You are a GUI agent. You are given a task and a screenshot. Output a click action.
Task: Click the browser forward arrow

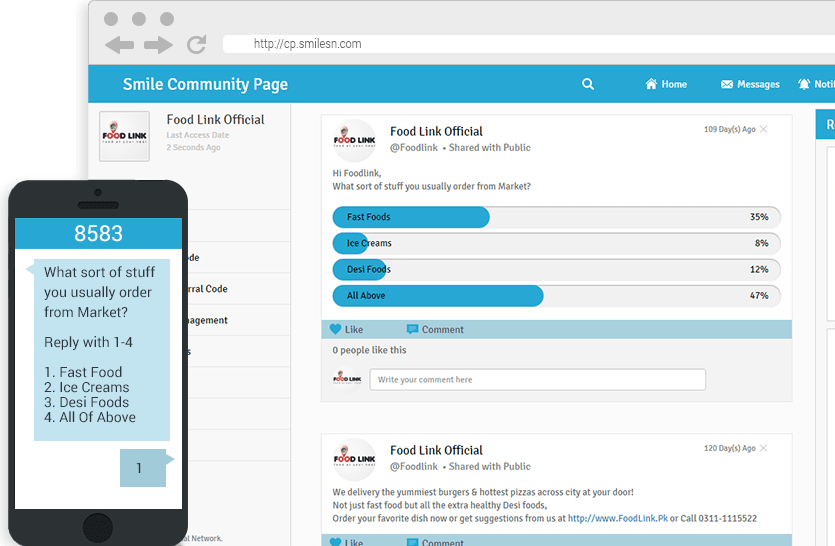158,45
